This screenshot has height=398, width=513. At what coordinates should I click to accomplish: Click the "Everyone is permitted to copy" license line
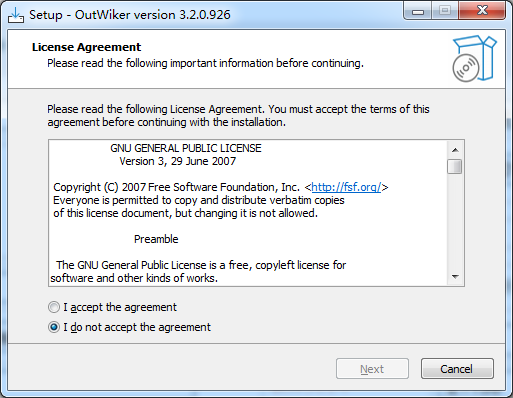[x=199, y=200]
